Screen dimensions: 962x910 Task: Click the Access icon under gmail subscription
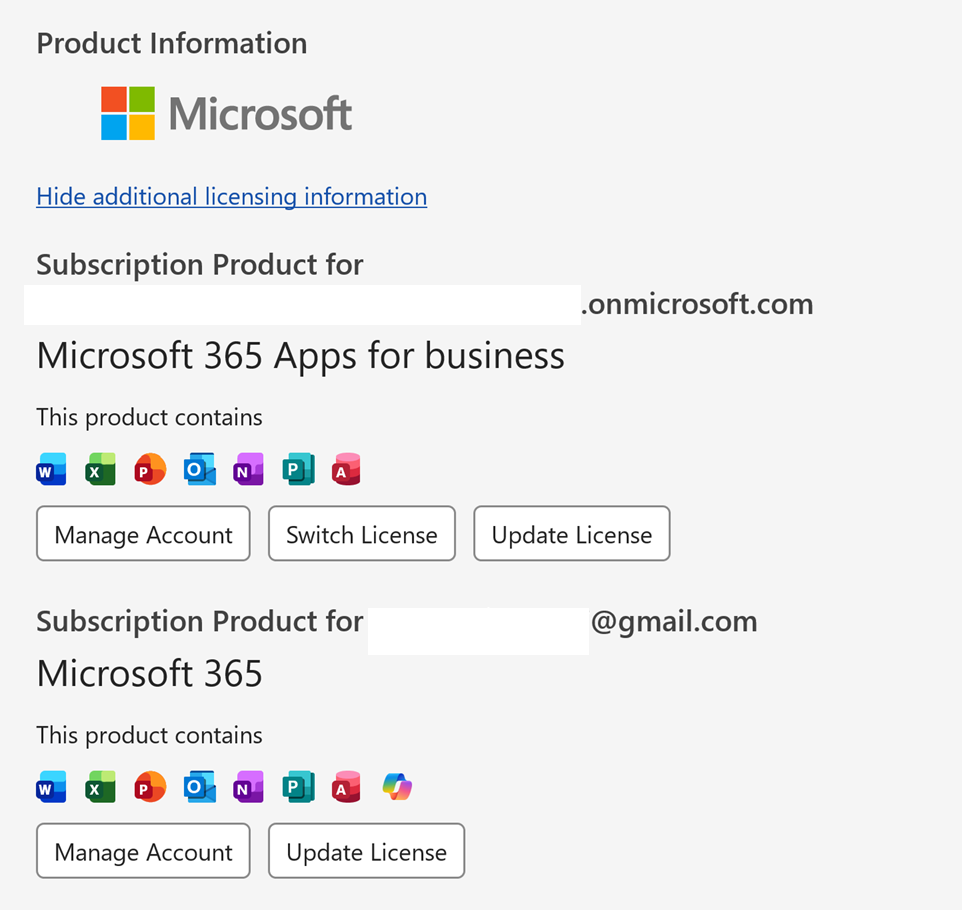tap(347, 787)
